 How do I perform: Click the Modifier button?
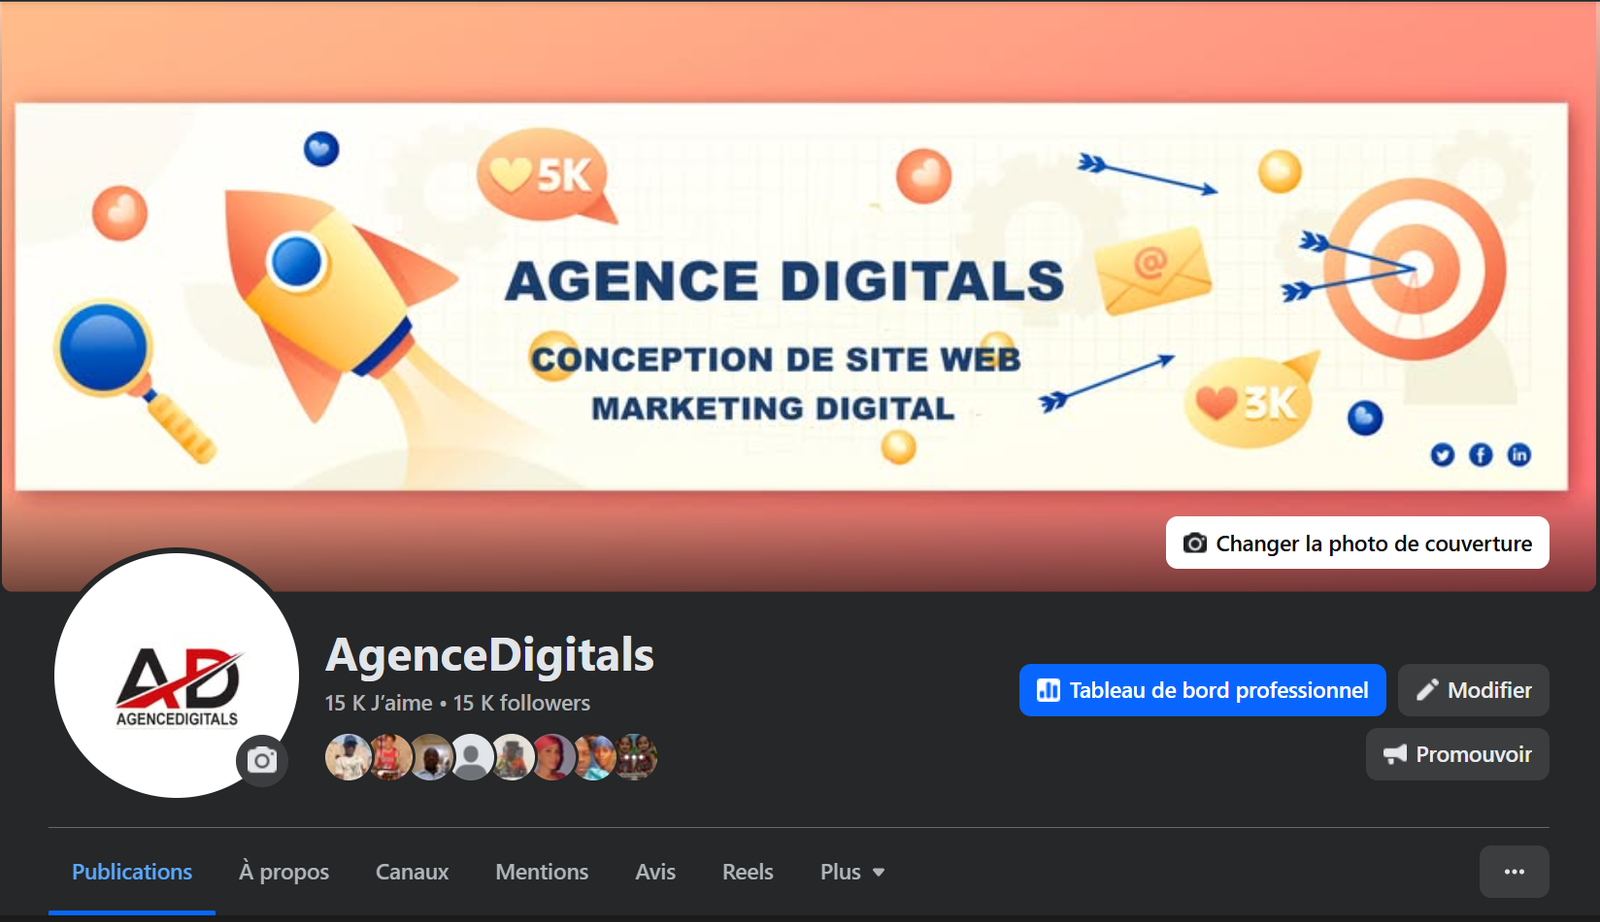(1473, 690)
